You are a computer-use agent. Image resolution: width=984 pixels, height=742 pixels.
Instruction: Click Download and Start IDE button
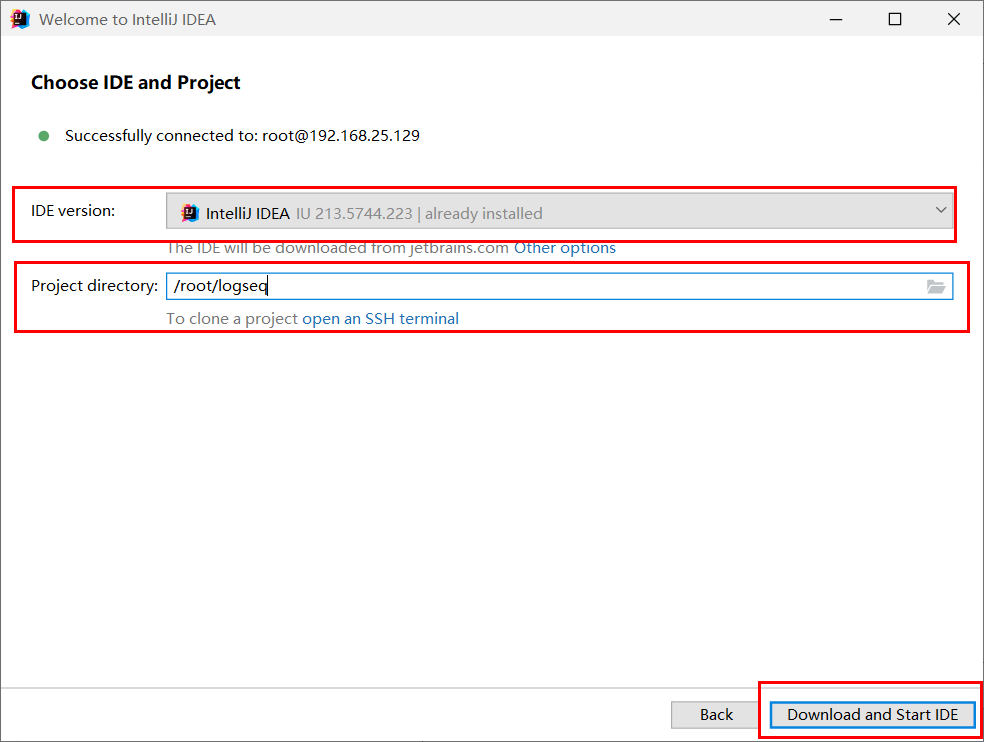[872, 714]
